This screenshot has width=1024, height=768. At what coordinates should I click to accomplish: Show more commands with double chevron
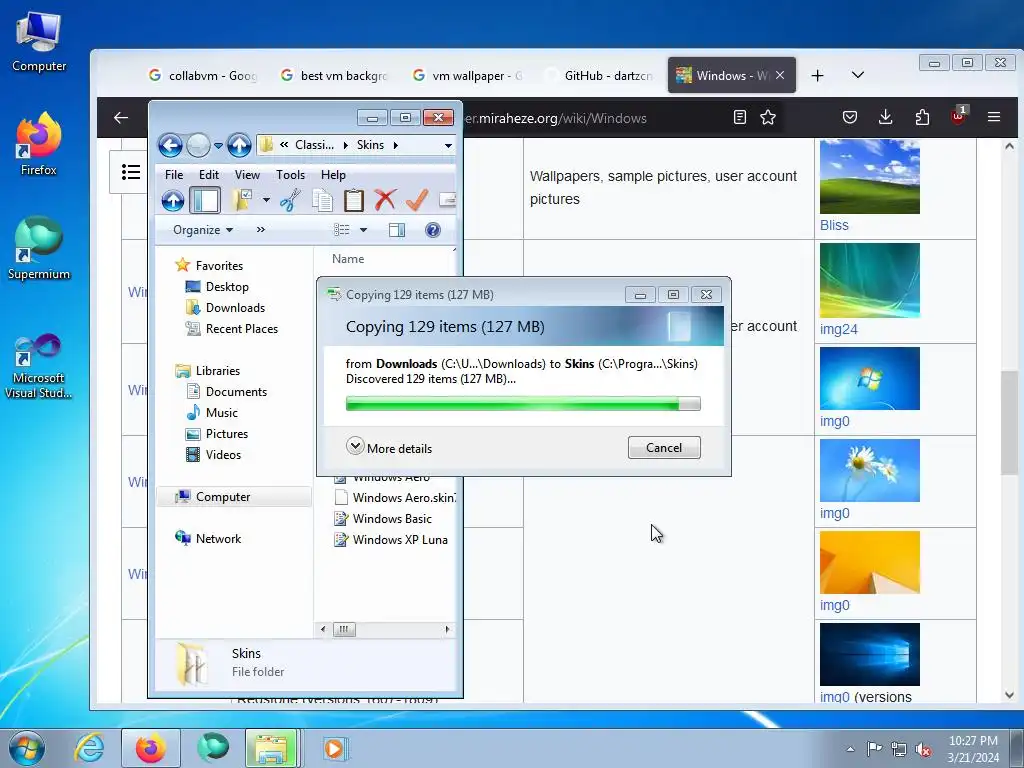pos(261,230)
